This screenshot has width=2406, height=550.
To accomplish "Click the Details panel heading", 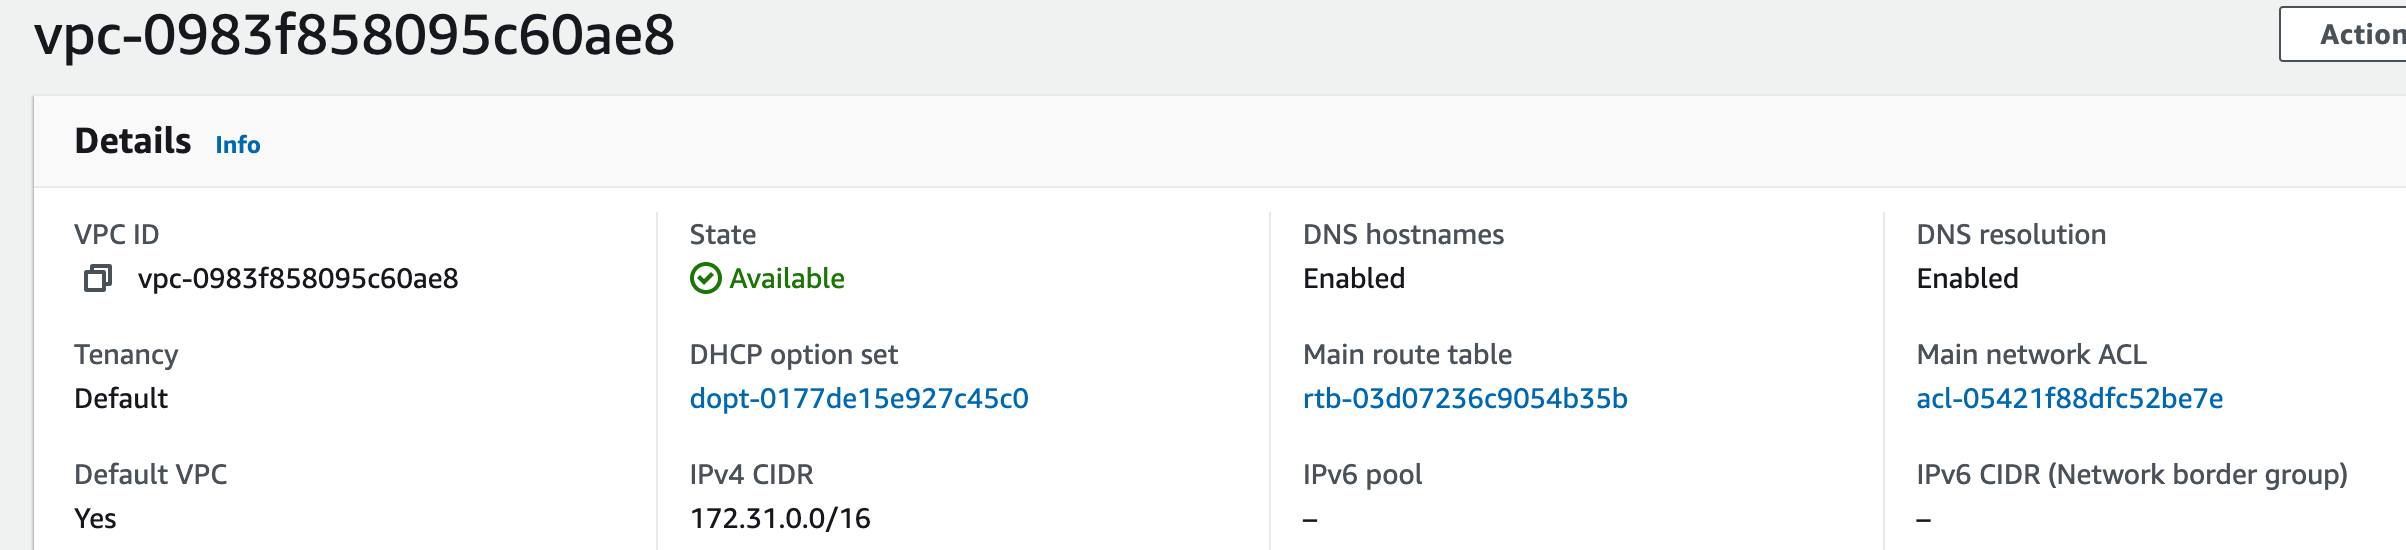I will (x=133, y=141).
